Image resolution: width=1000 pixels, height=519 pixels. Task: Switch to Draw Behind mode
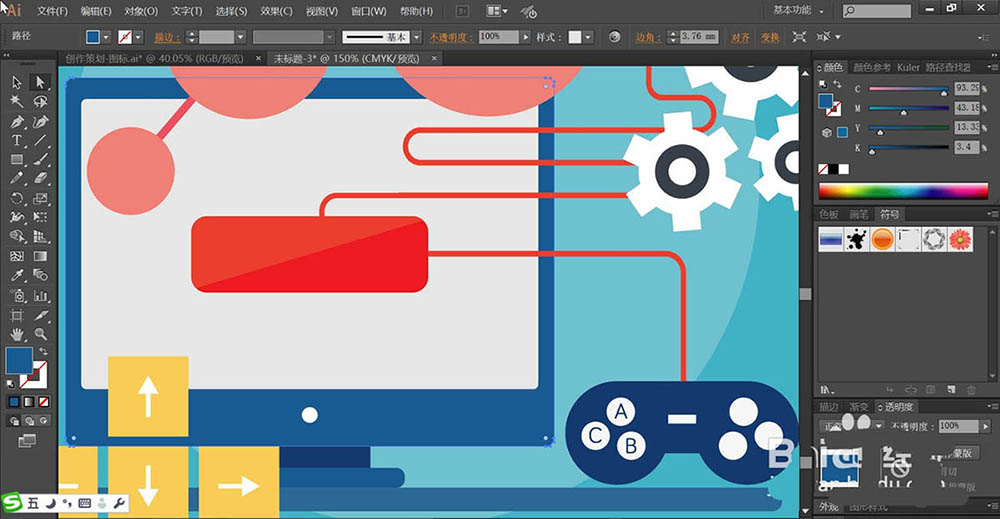coord(29,421)
